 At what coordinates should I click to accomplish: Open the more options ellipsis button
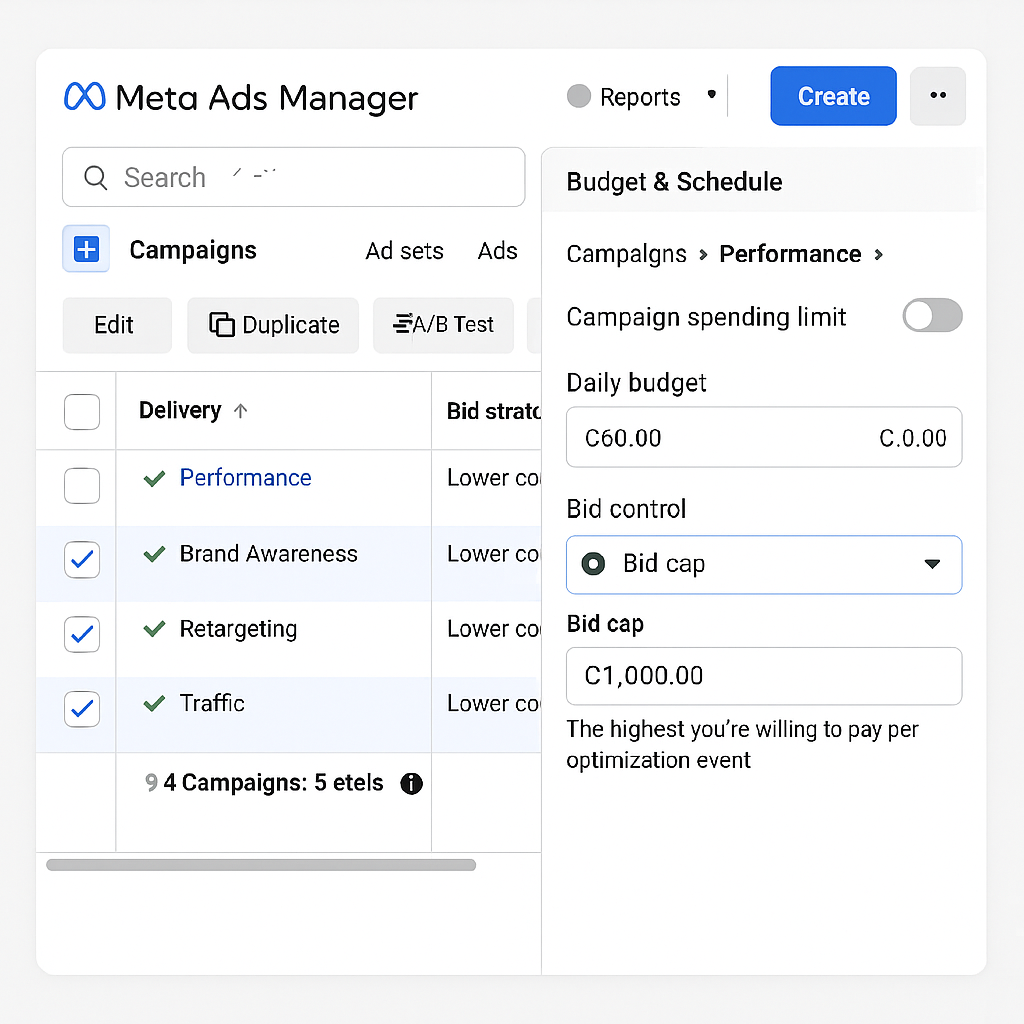(x=937, y=96)
